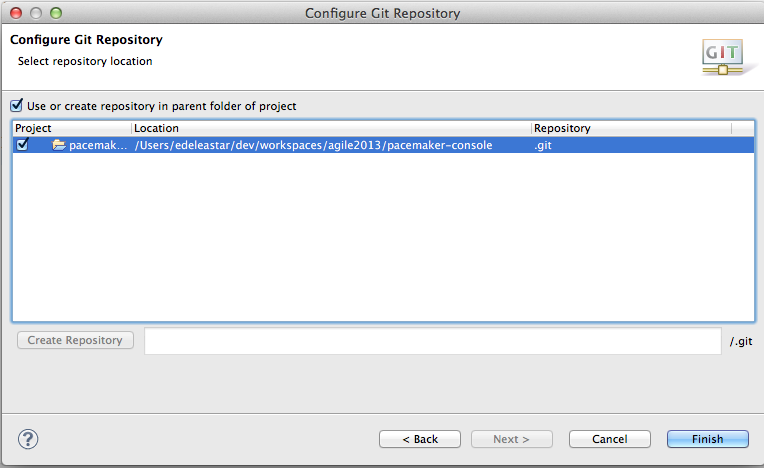The width and height of the screenshot is (764, 468).
Task: Select the pacemak... project name cell
Action: (98, 145)
